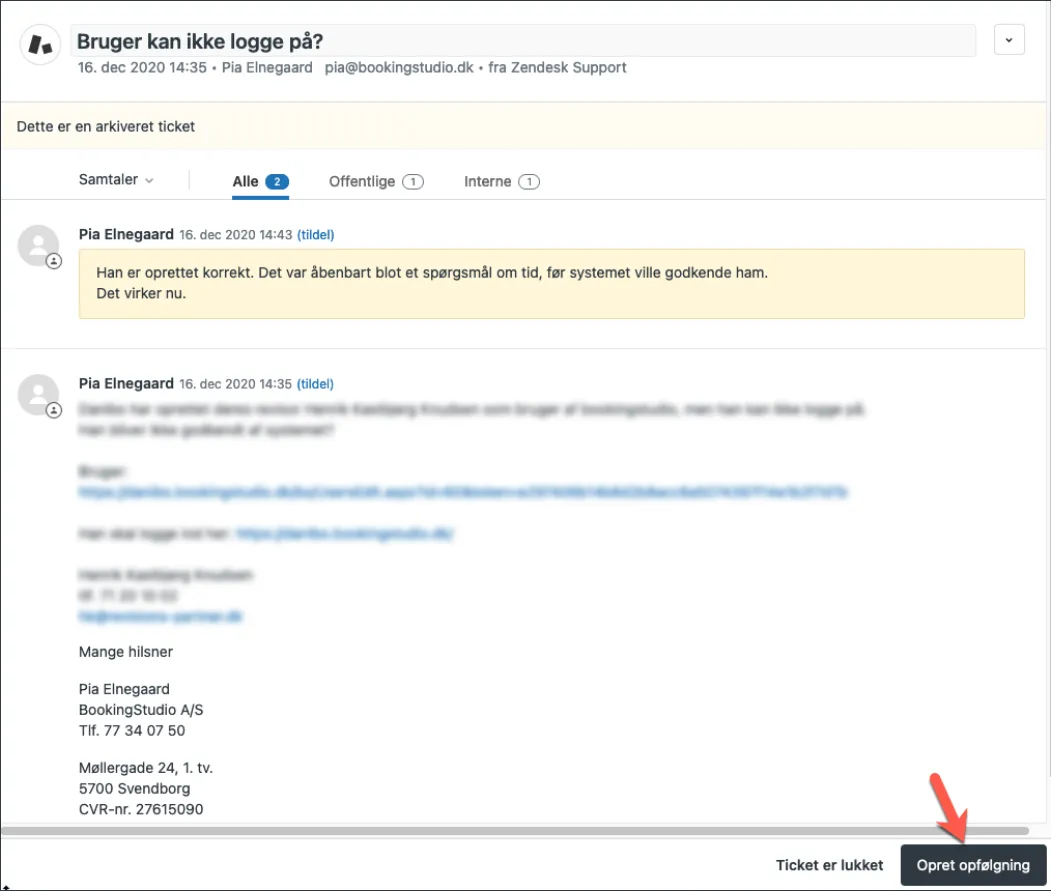Image resolution: width=1051 pixels, height=891 pixels.
Task: Click the Ticket er lukket button
Action: coord(829,864)
